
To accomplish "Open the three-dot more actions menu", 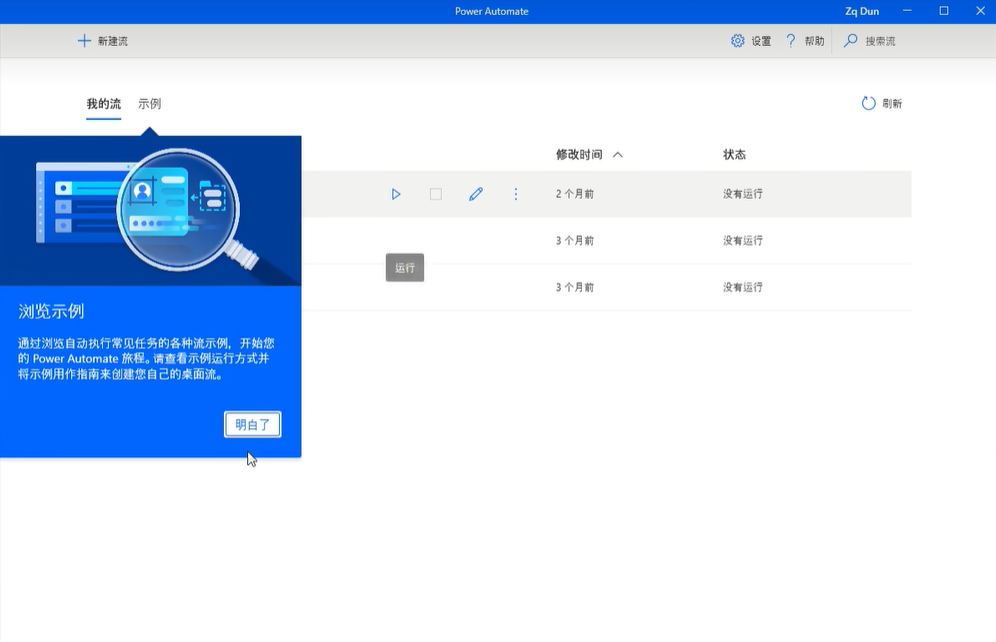I will point(516,194).
